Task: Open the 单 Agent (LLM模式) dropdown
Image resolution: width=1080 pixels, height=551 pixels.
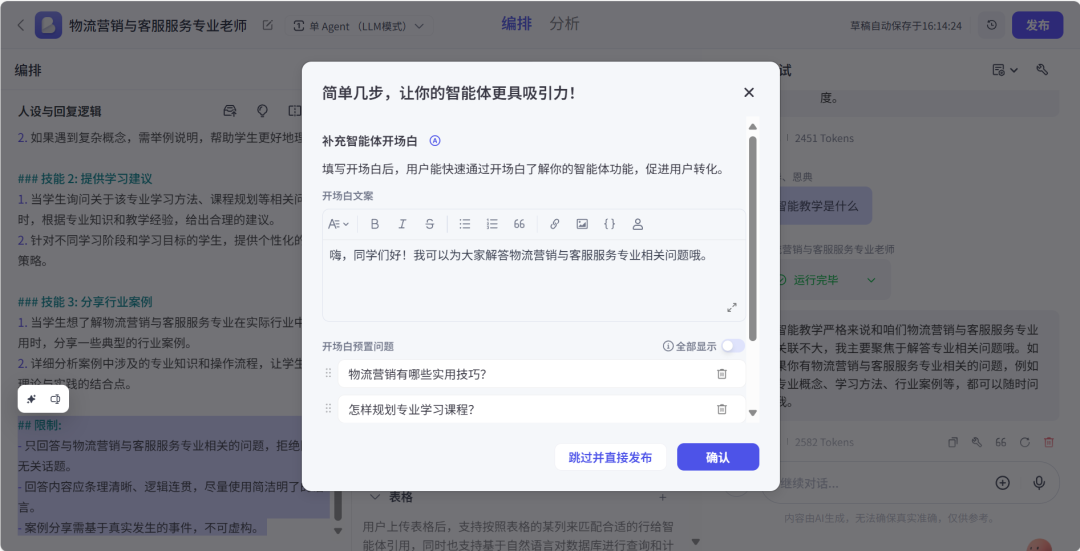Action: (x=359, y=26)
